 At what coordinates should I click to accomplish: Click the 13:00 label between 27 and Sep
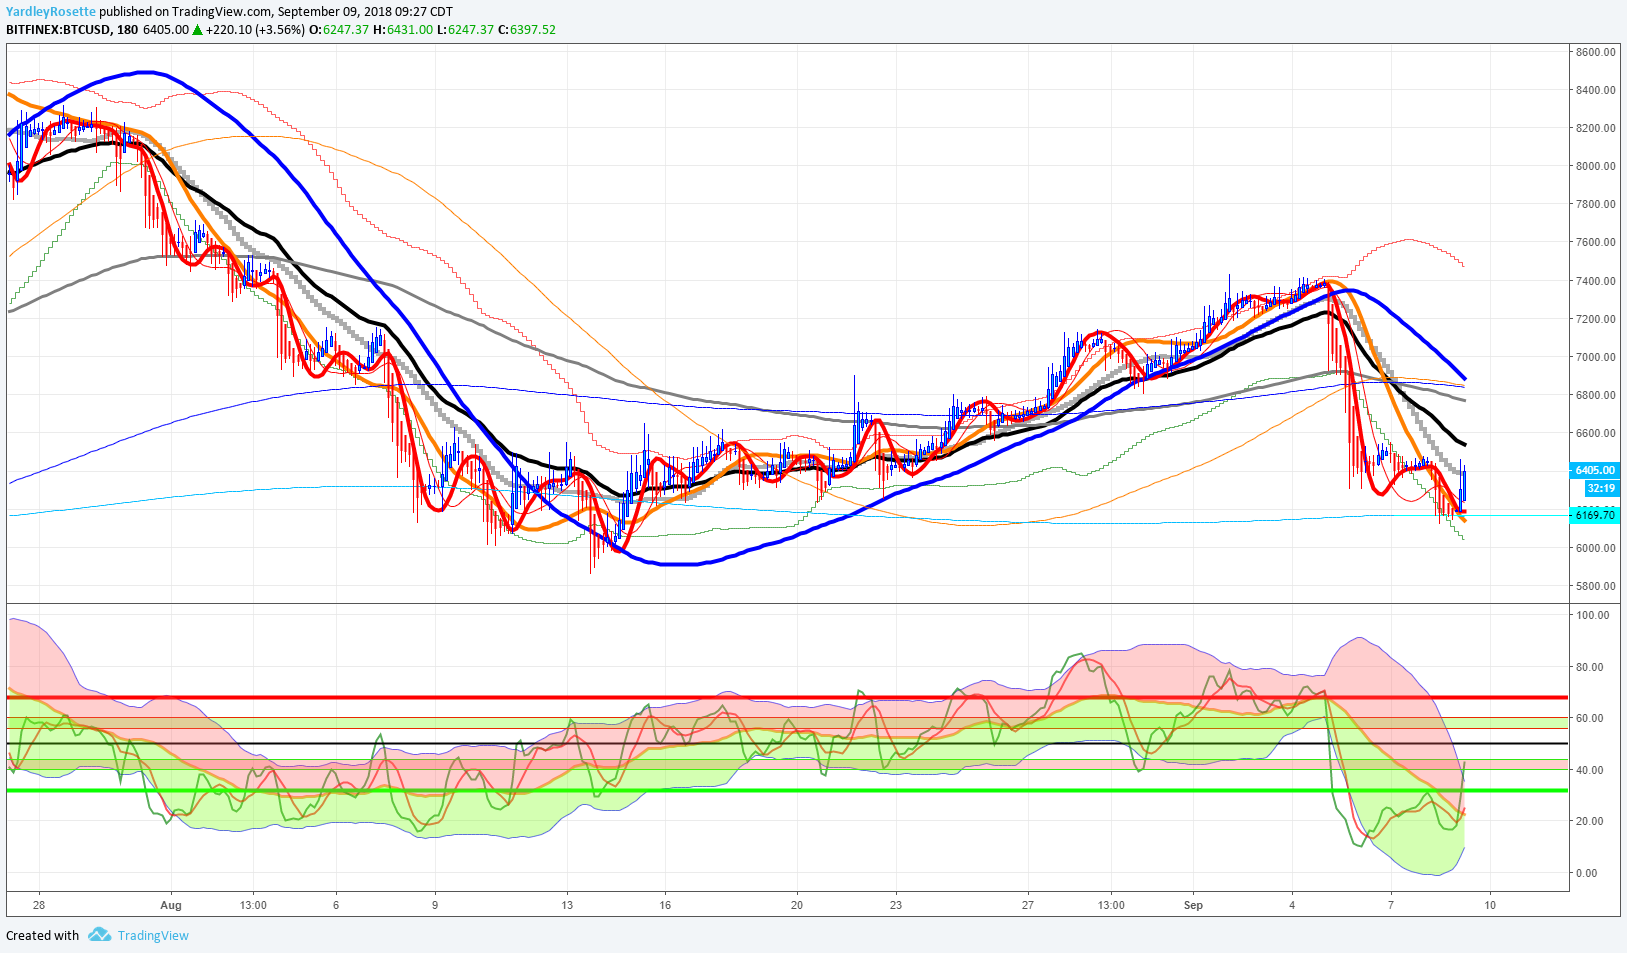tap(1111, 905)
